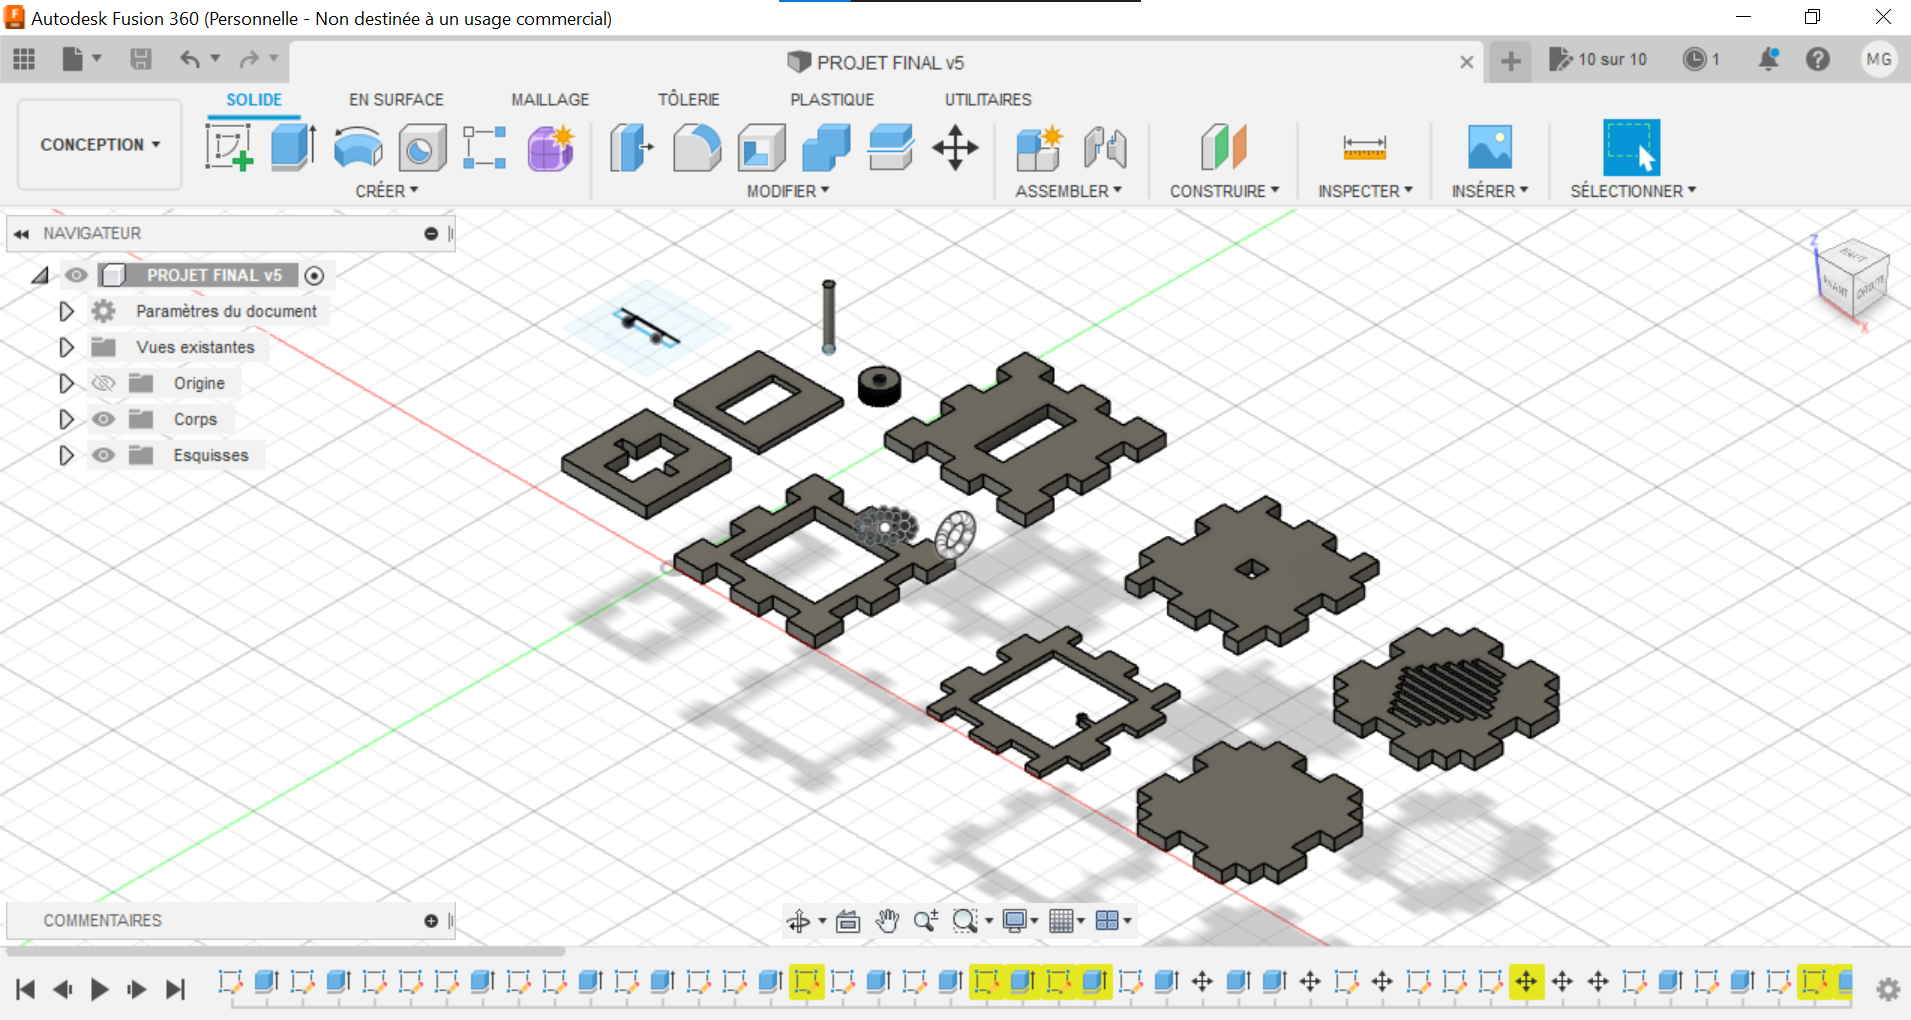Screen dimensions: 1911x1020
Task: Click the Joint tool in Assembler
Action: pyautogui.click(x=1105, y=147)
